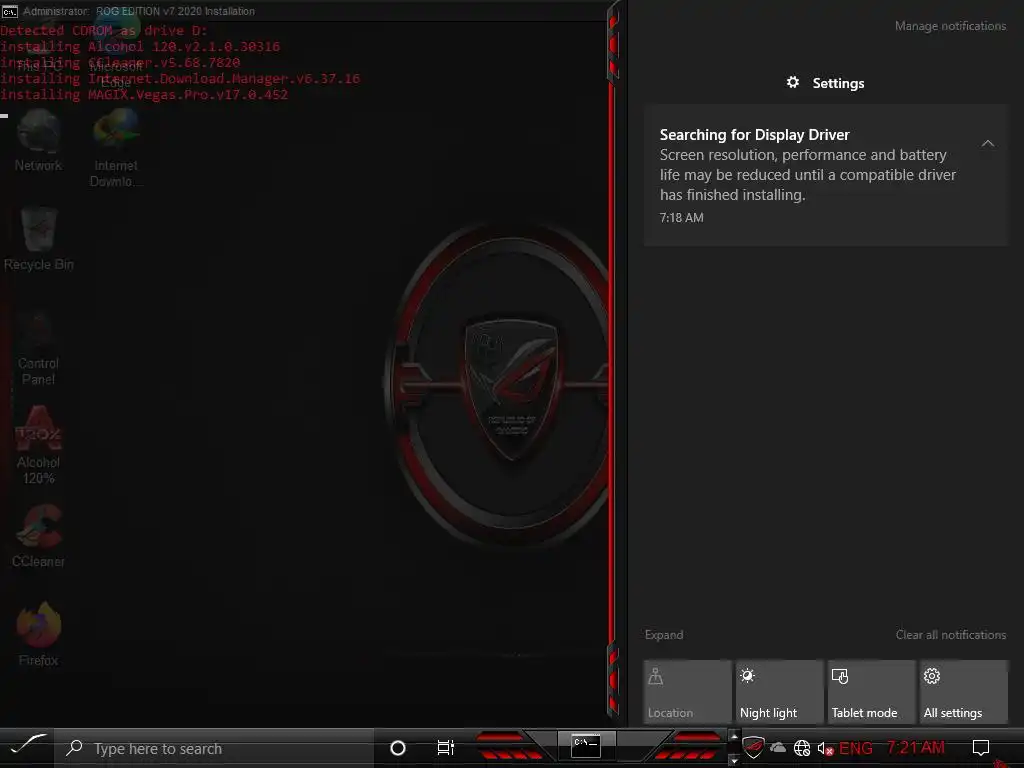This screenshot has height=768, width=1024.
Task: Close the Action Center via the notification icon
Action: click(980, 747)
